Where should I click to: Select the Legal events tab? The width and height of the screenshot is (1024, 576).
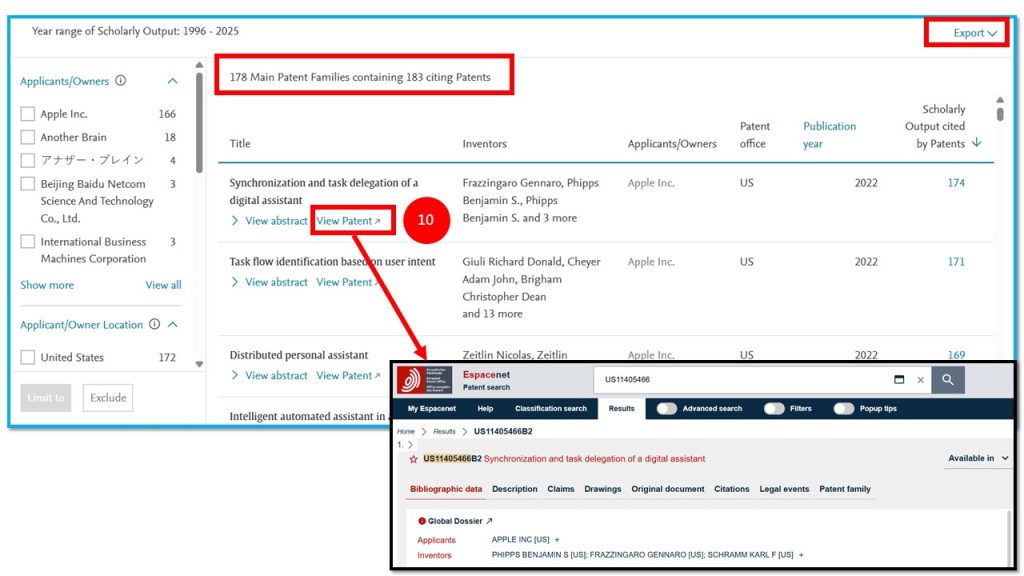(784, 489)
